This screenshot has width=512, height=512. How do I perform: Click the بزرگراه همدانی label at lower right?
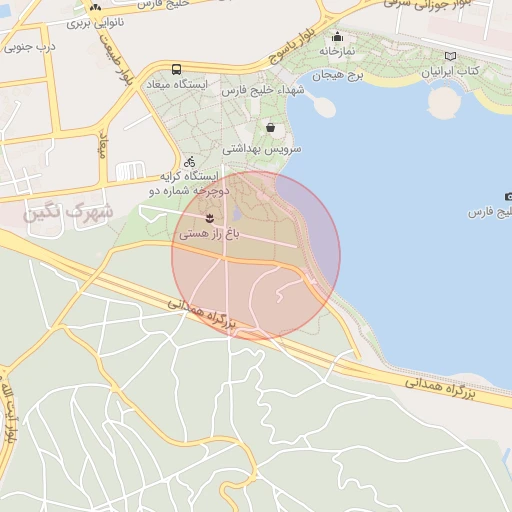coord(440,388)
